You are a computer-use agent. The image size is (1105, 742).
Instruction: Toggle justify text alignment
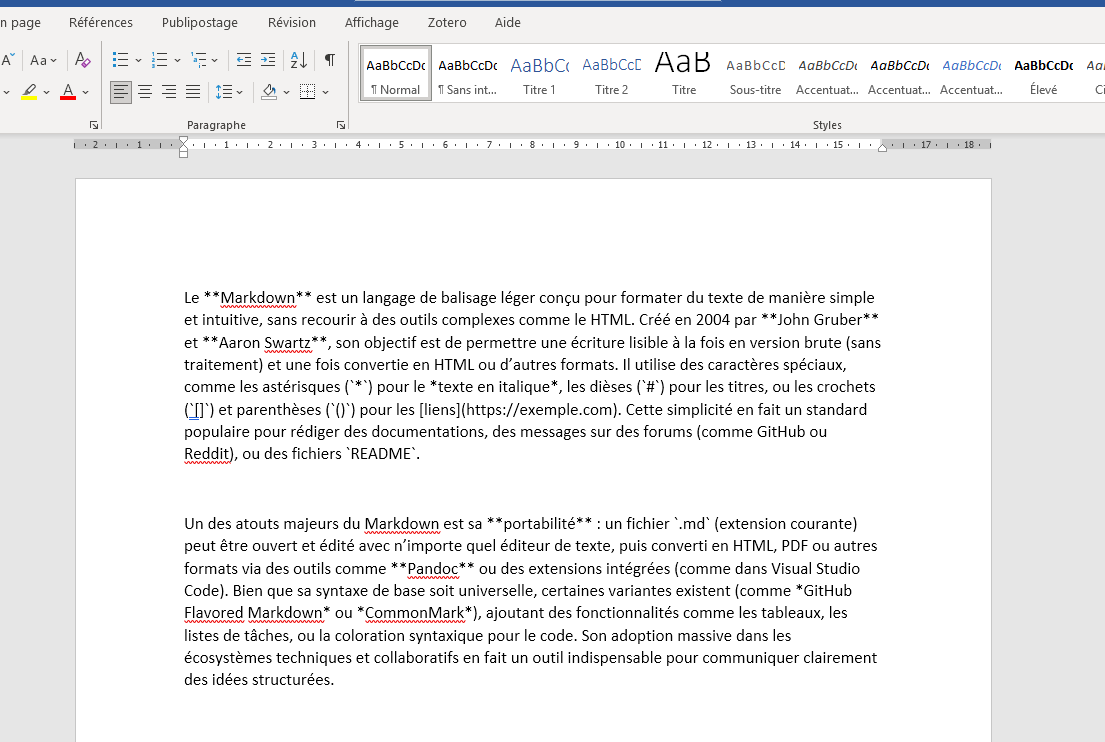[x=193, y=92]
